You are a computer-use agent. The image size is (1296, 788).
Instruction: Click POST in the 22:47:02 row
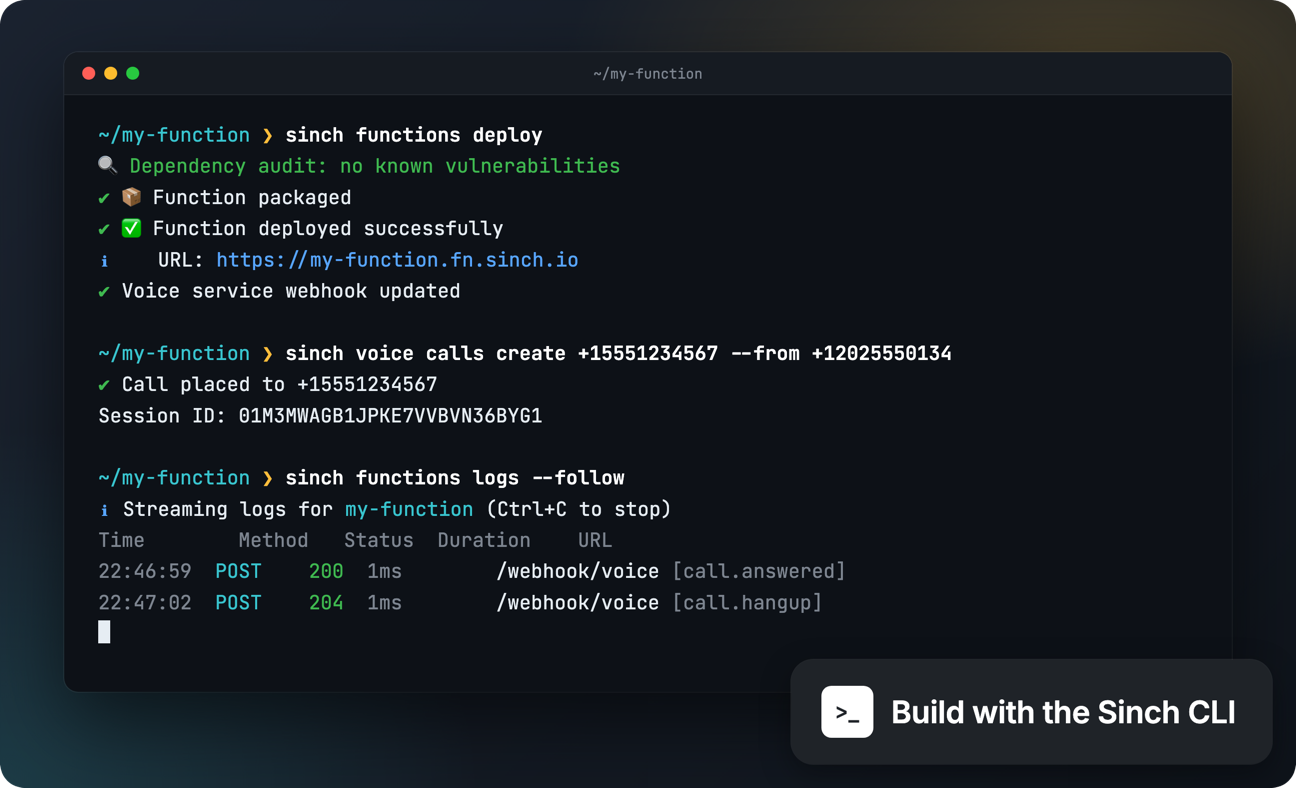(238, 603)
